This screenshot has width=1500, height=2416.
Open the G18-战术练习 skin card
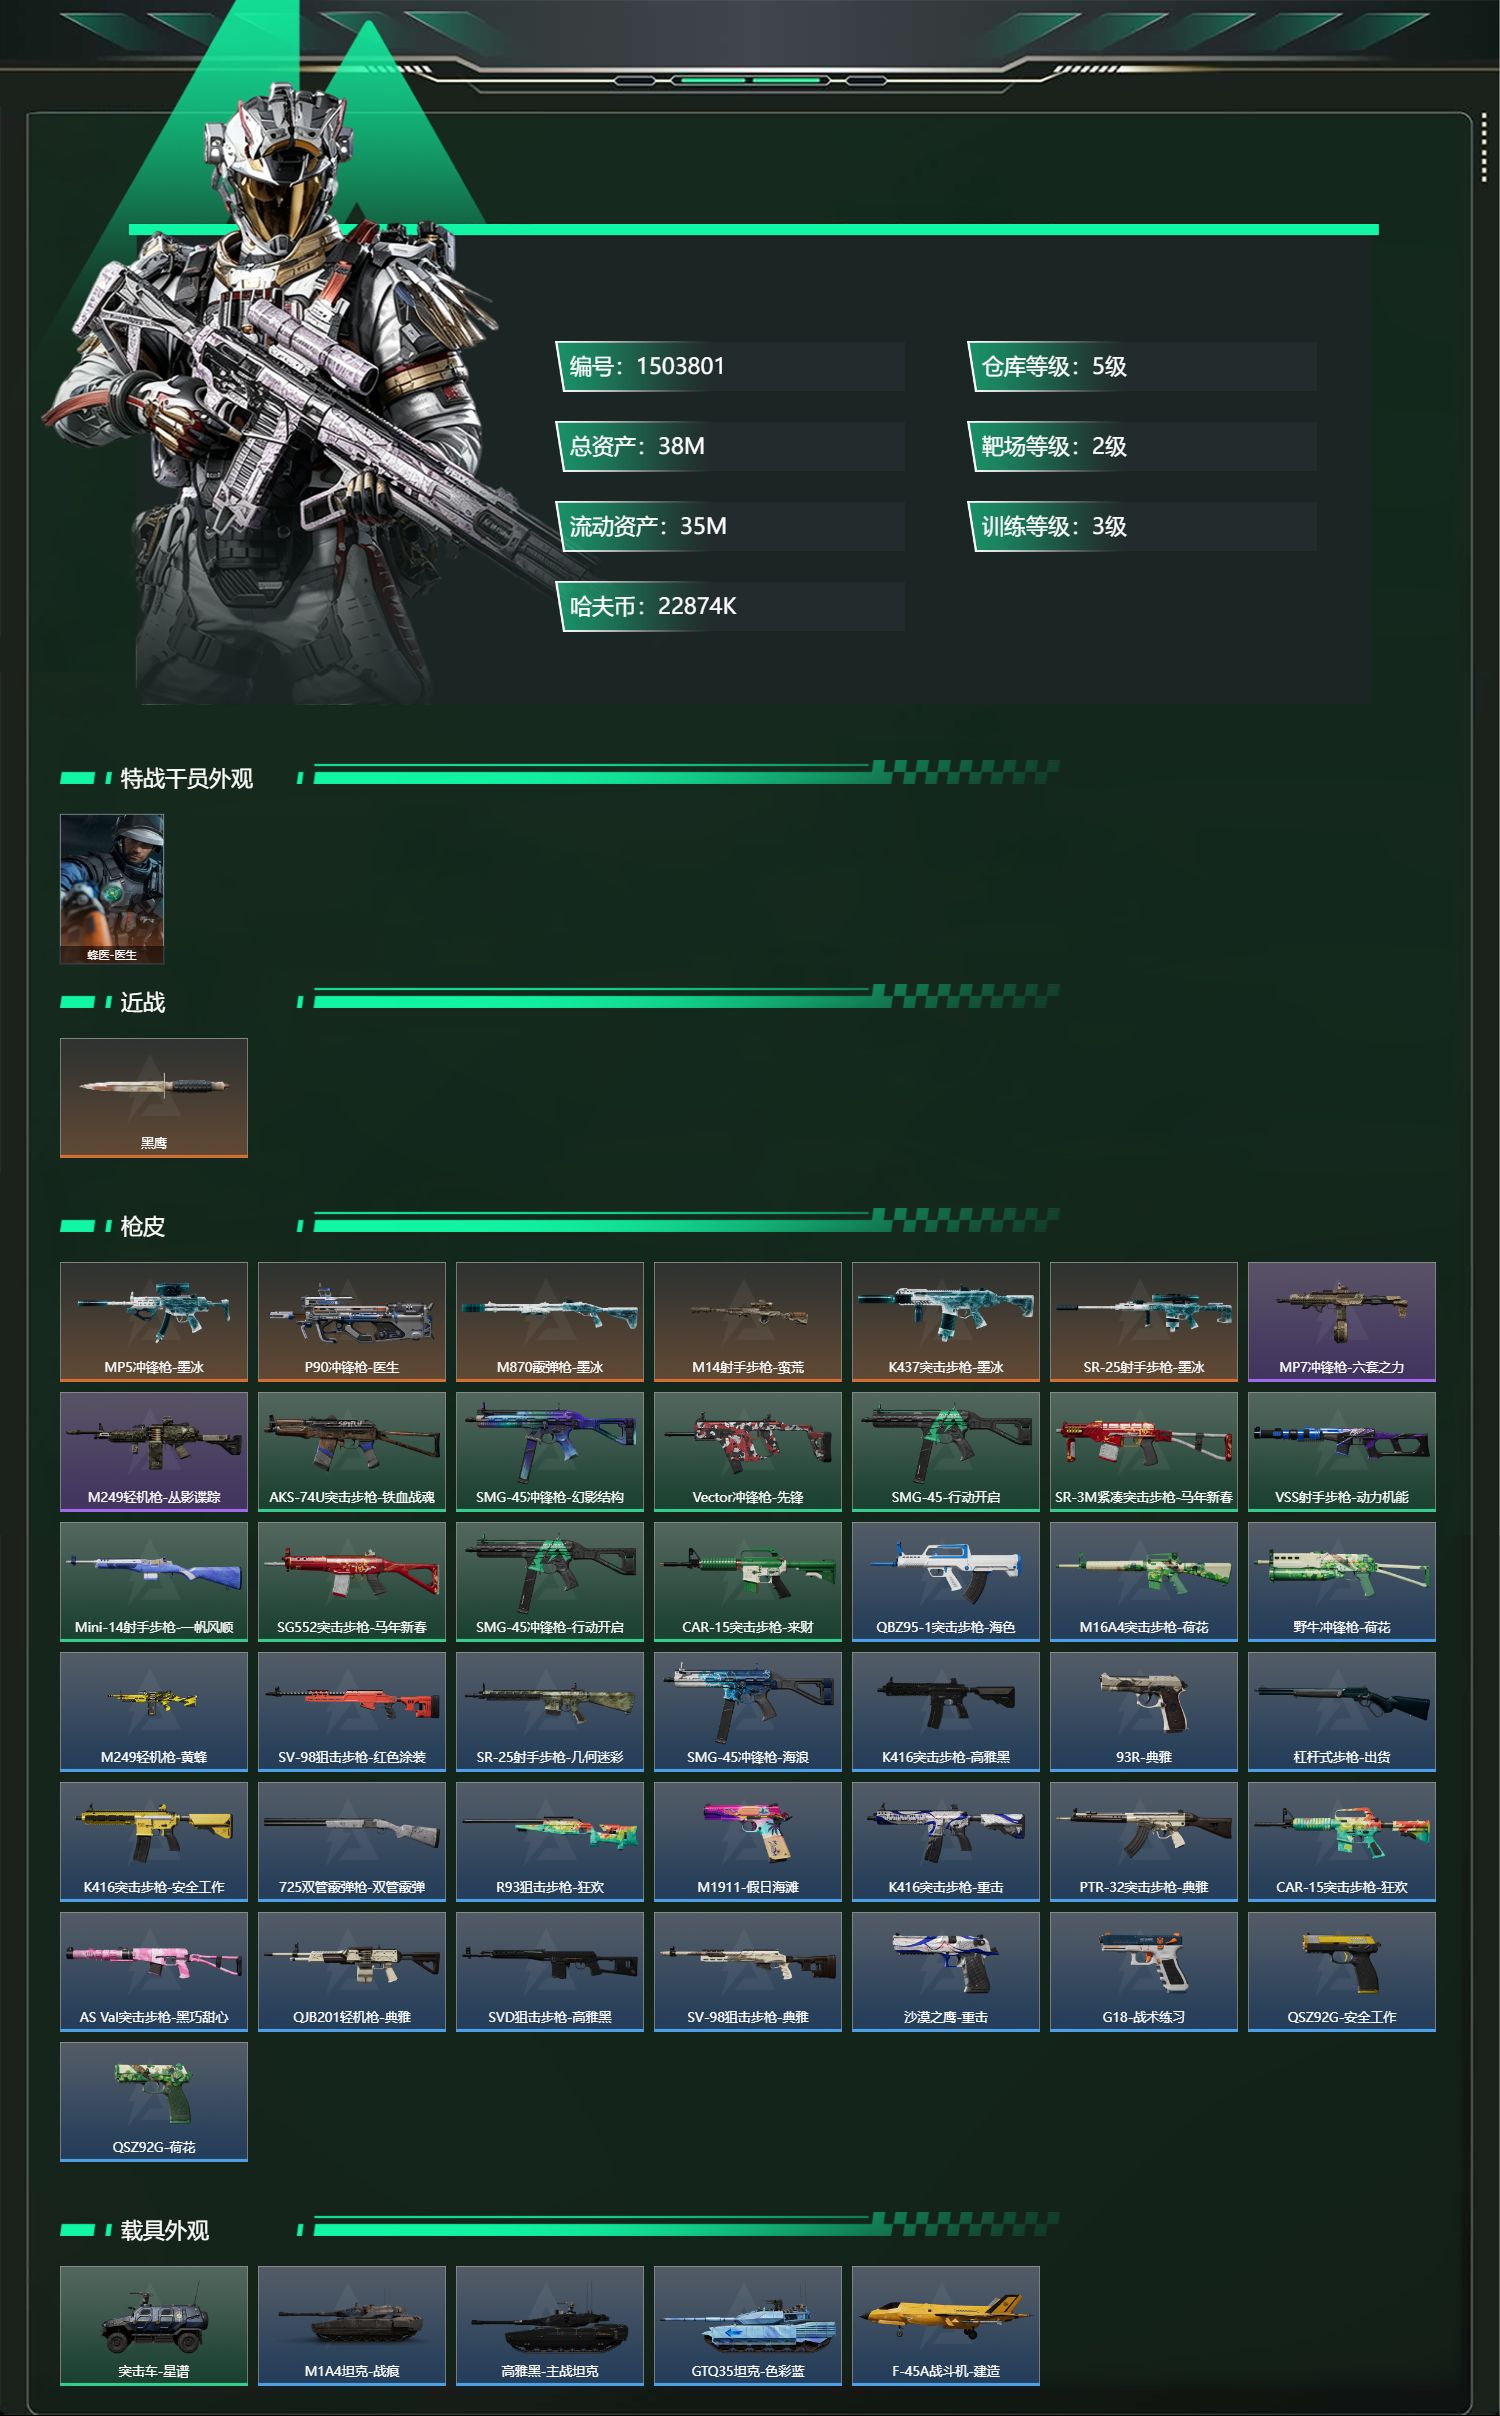click(x=1144, y=1971)
